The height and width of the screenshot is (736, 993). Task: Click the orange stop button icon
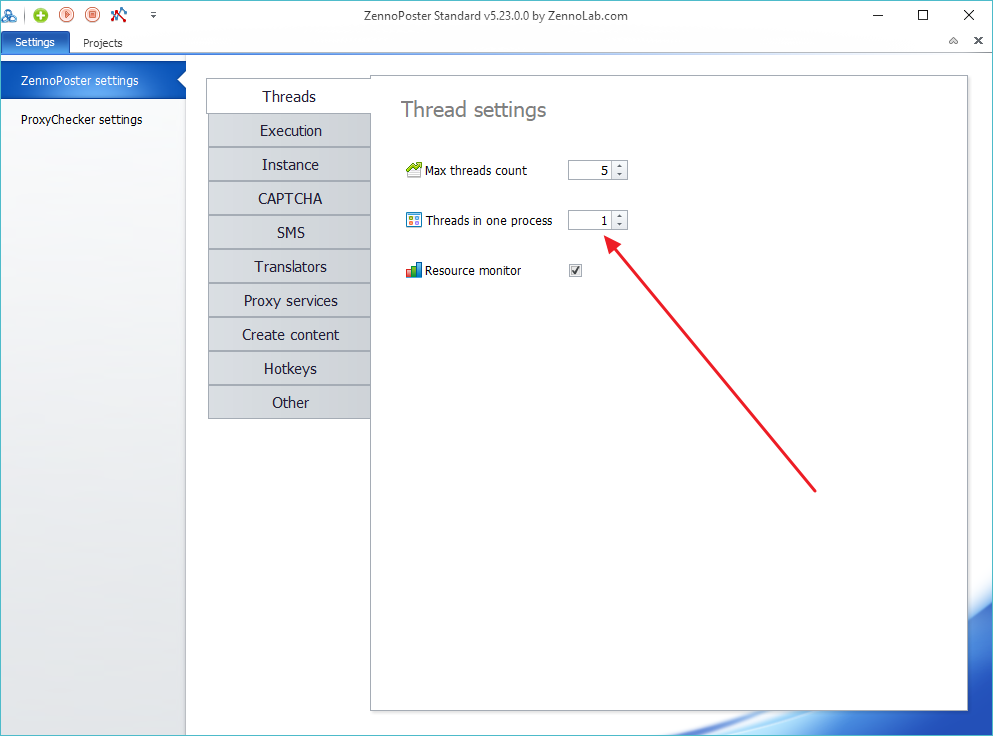tap(92, 15)
